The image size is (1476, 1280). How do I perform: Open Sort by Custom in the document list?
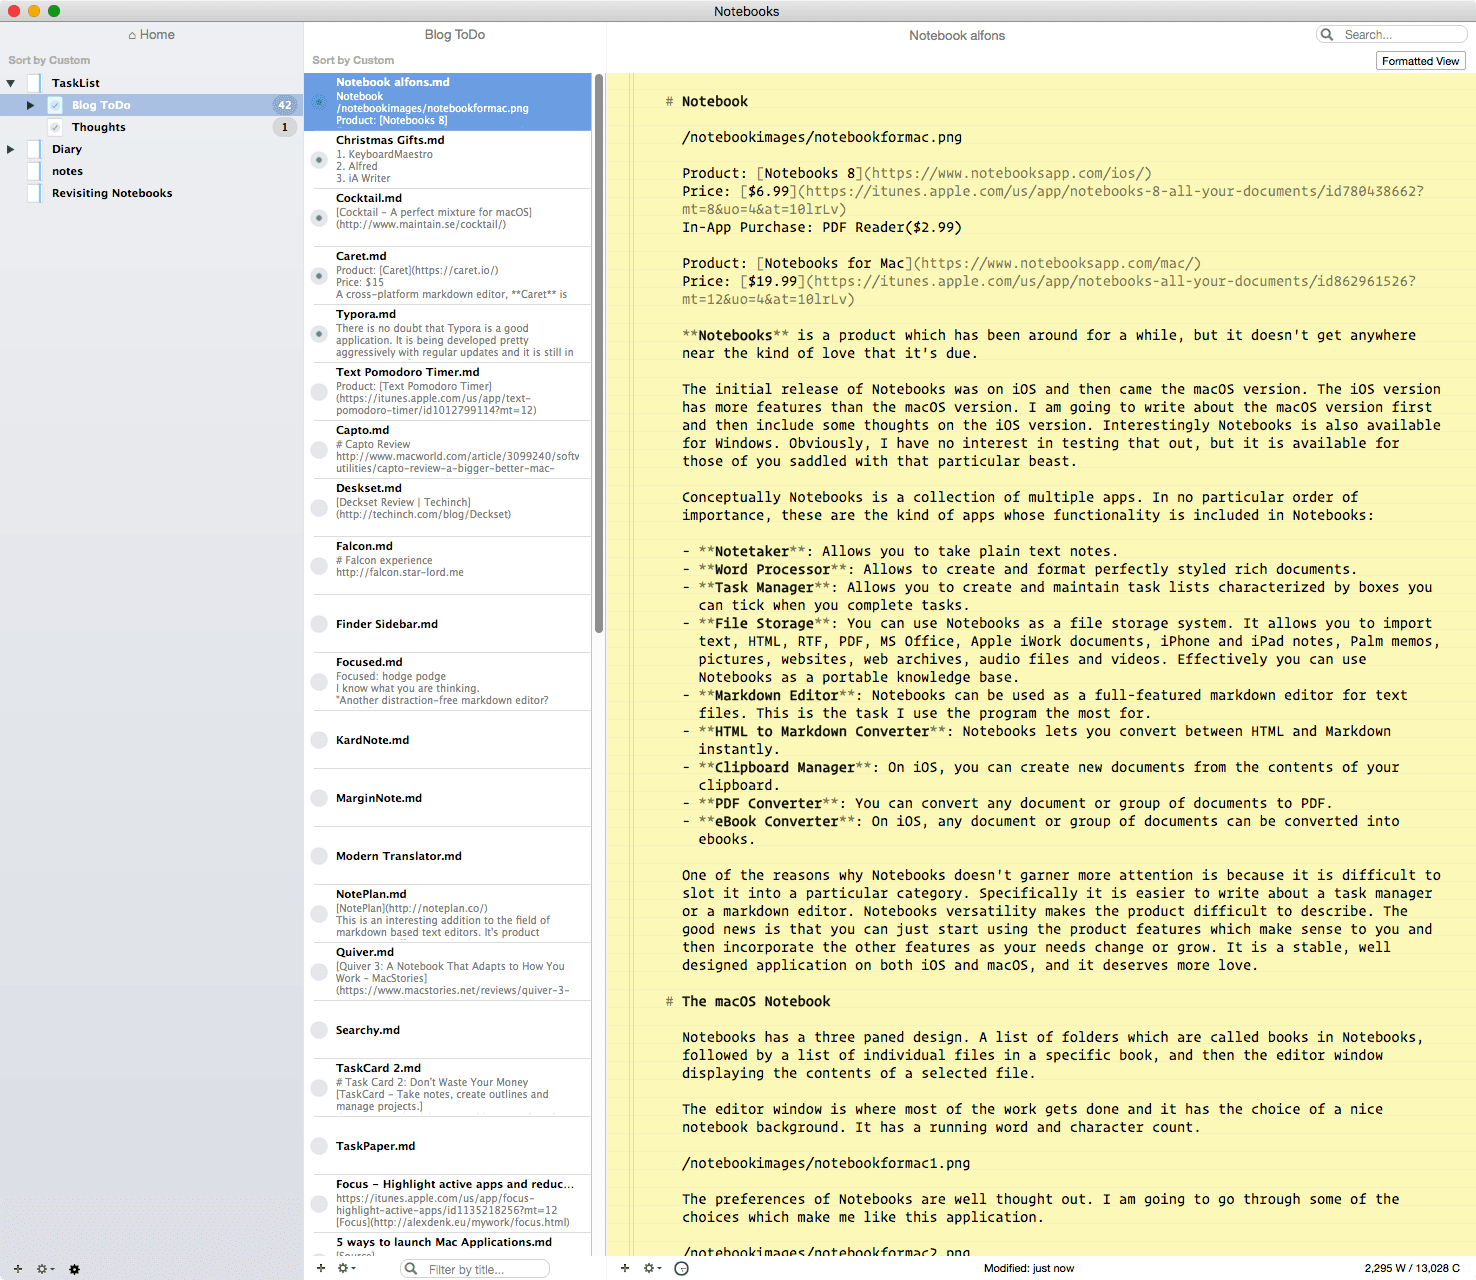pyautogui.click(x=353, y=60)
